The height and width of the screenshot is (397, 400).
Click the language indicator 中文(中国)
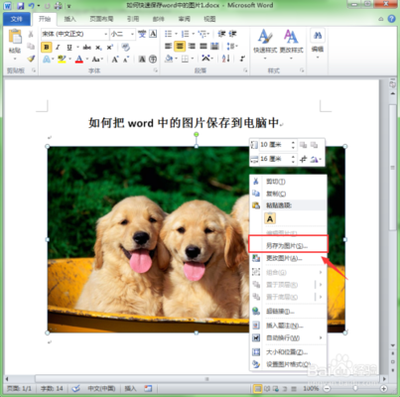point(101,389)
